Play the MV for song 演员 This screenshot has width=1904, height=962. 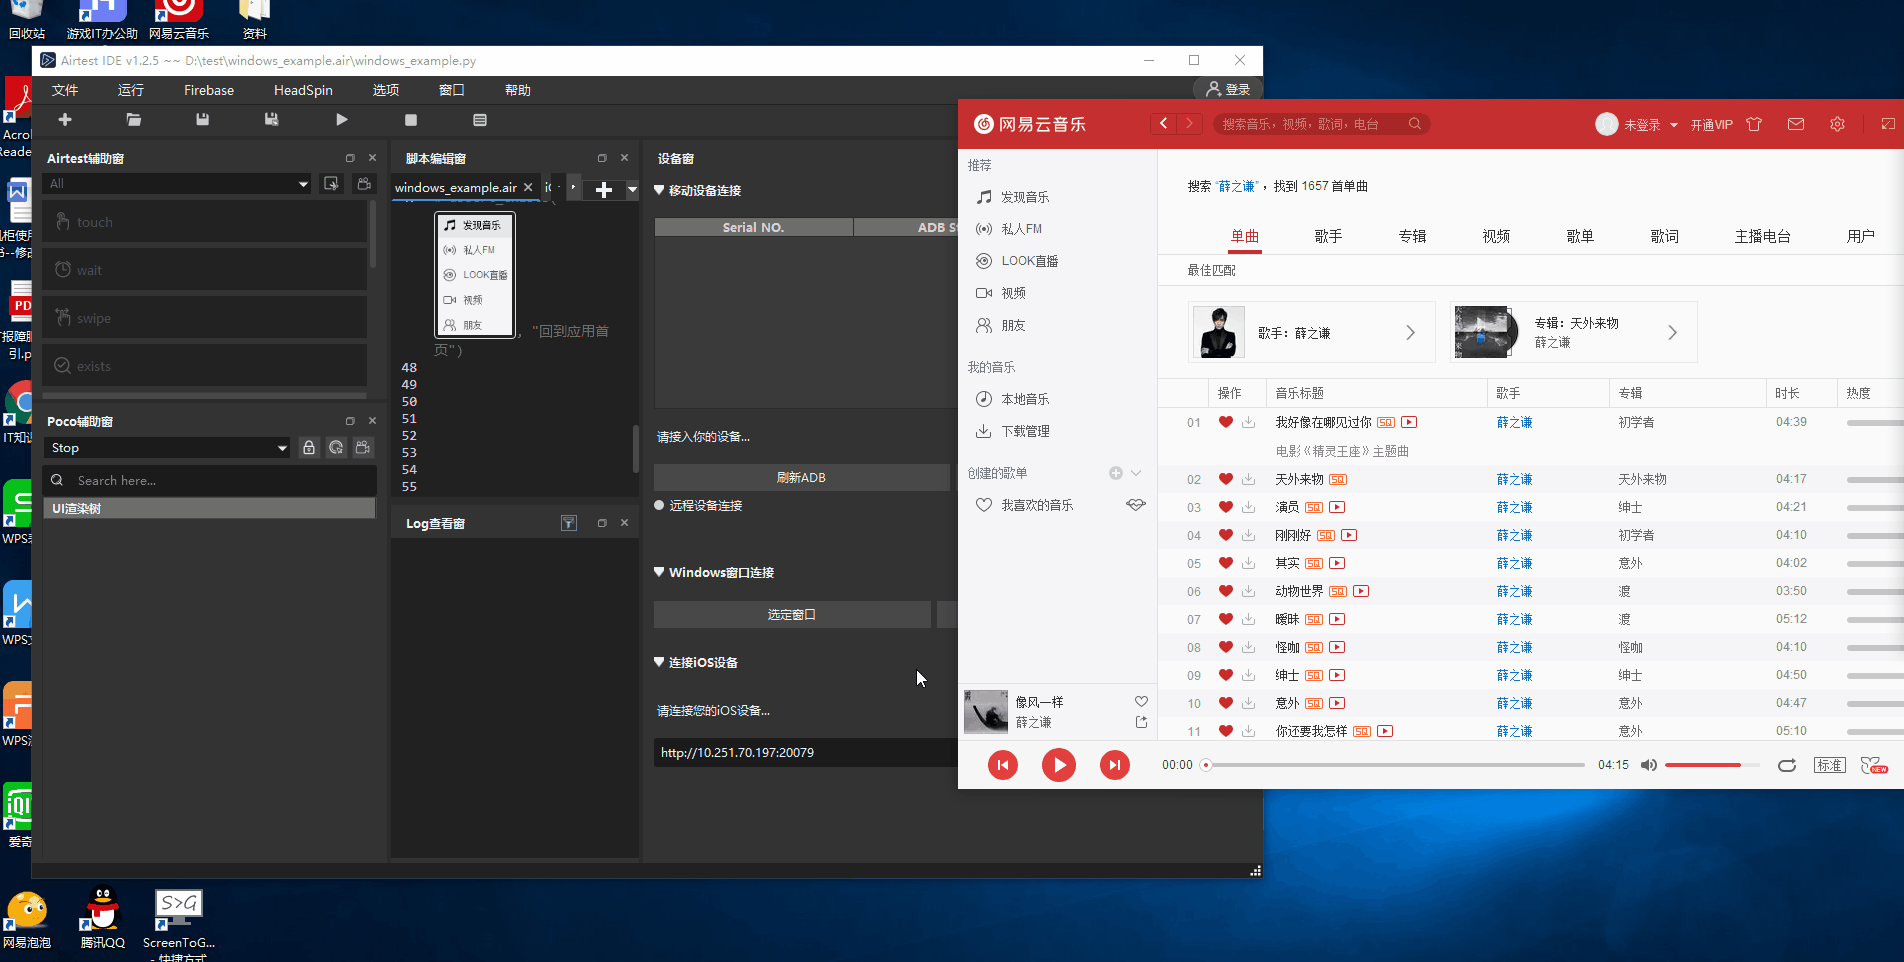tap(1337, 507)
